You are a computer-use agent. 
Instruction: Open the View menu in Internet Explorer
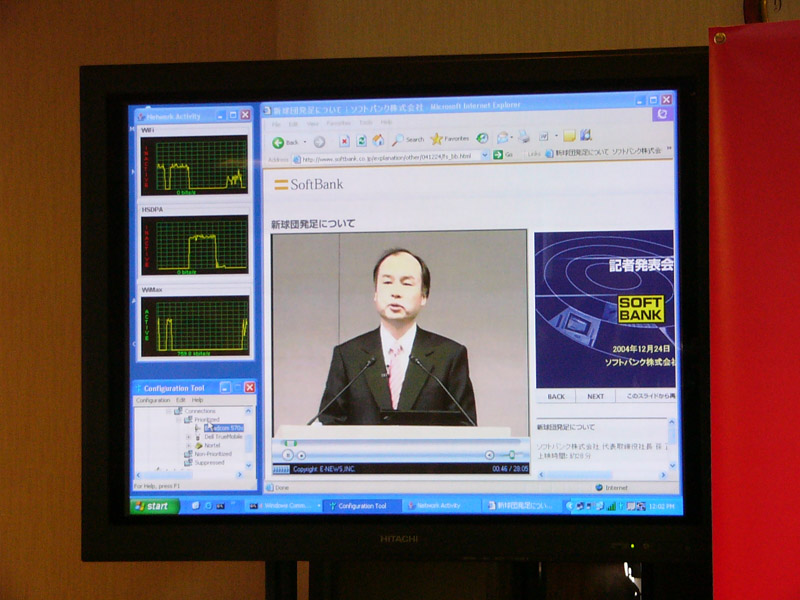coord(312,124)
